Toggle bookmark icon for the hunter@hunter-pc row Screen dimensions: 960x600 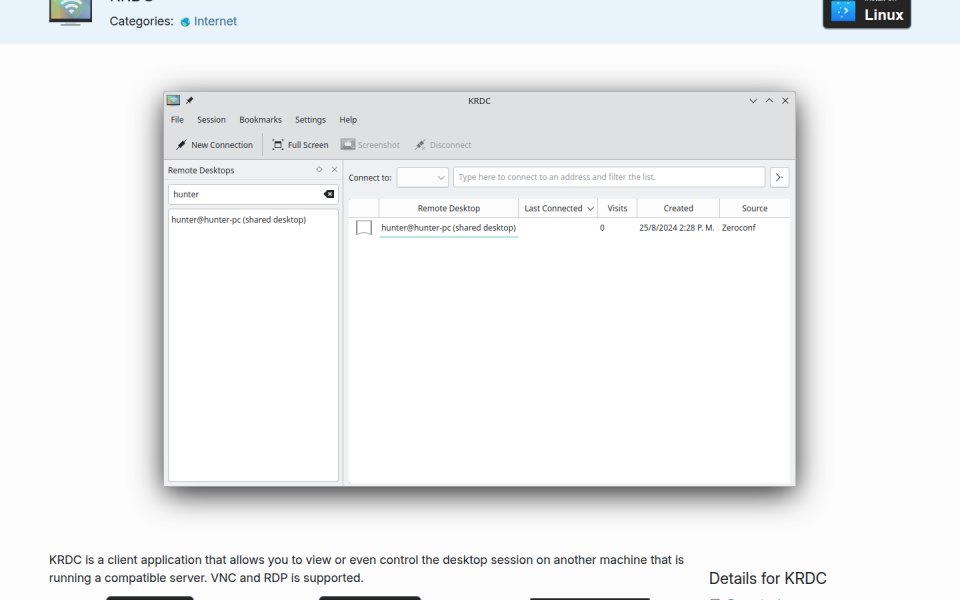(364, 228)
